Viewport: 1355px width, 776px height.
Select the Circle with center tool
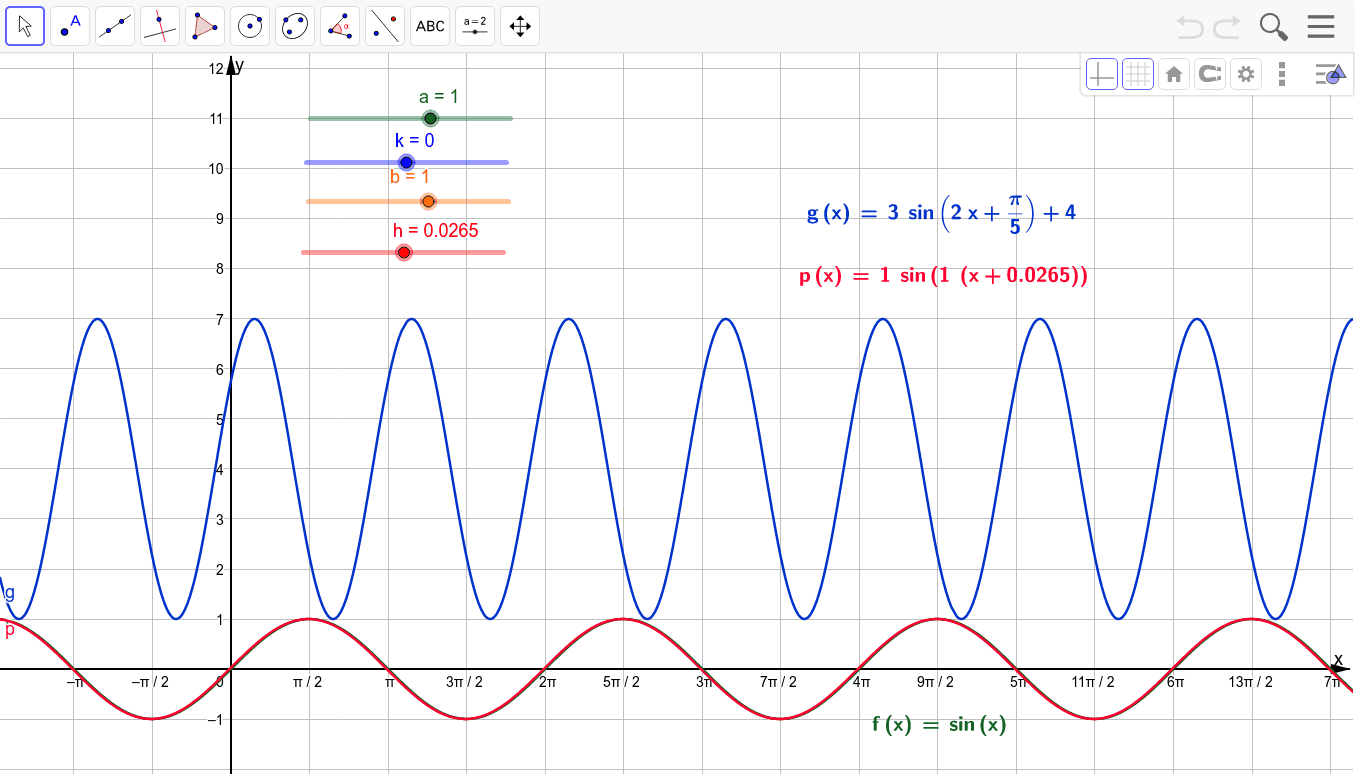pyautogui.click(x=250, y=26)
